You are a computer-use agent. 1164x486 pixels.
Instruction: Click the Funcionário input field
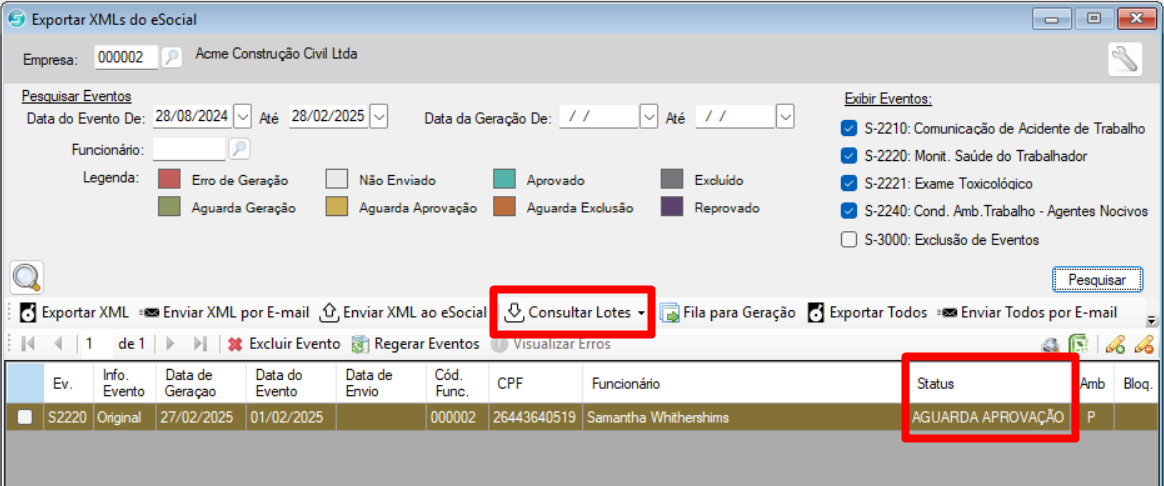tap(188, 149)
